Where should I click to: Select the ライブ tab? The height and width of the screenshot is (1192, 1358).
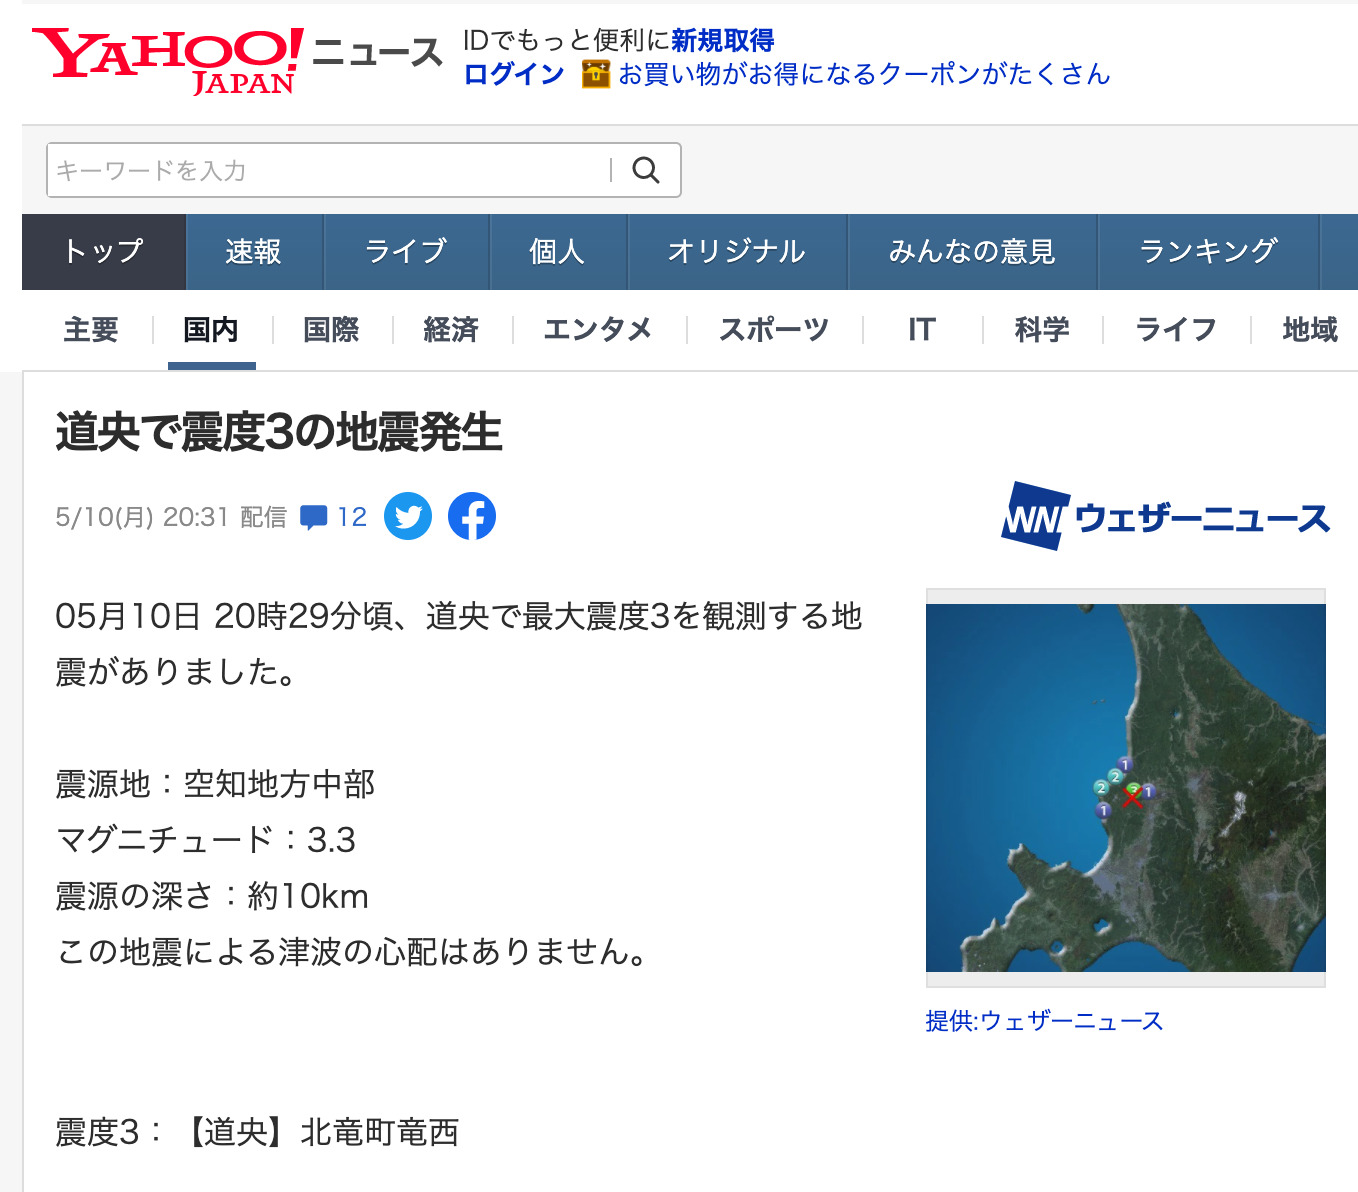click(x=405, y=252)
